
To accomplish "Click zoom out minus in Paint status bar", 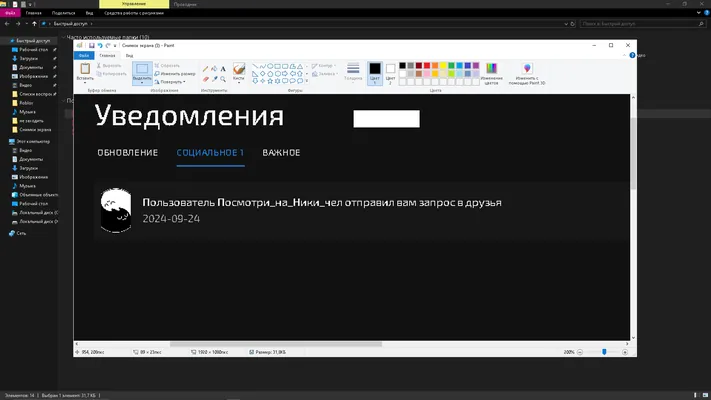I will 580,352.
